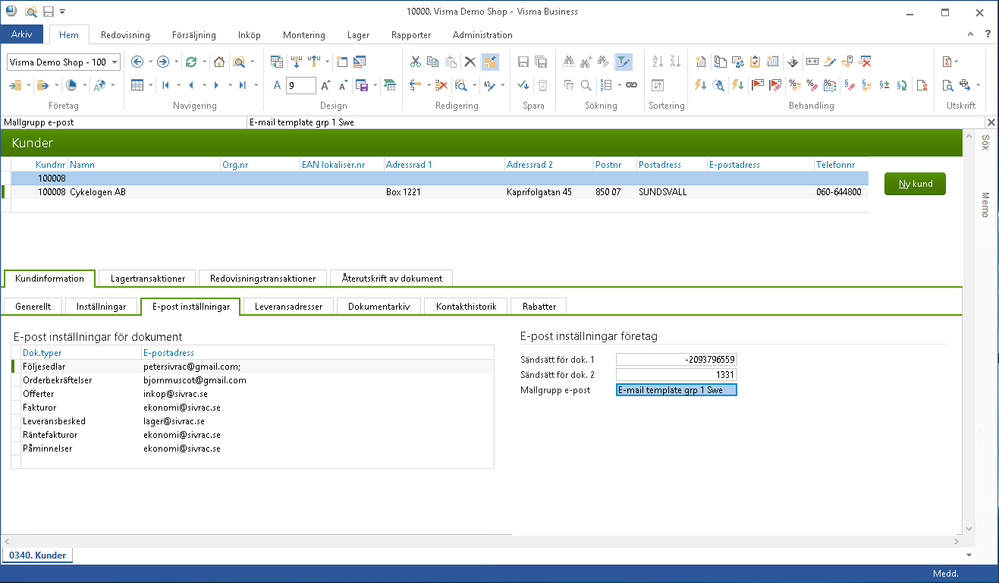Jump to first record icon
The height and width of the screenshot is (583, 999).
click(x=166, y=85)
